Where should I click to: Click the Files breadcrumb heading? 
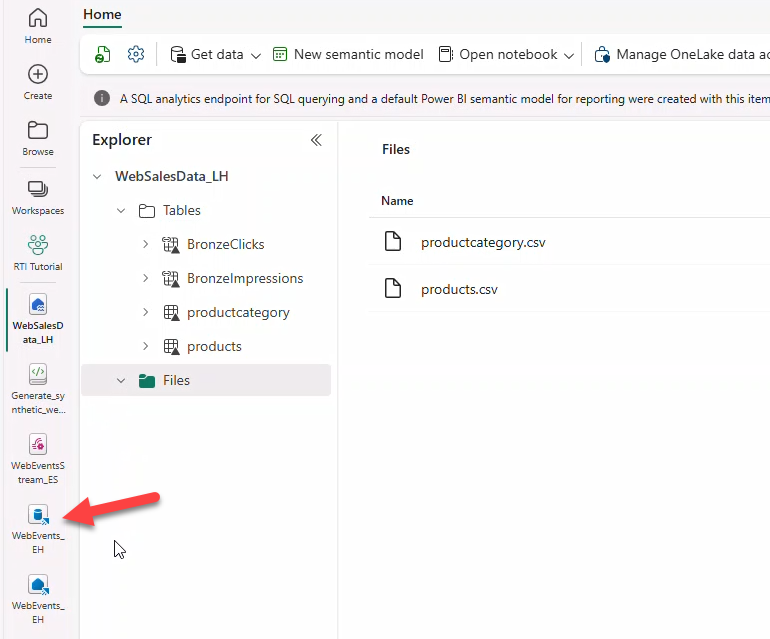(x=396, y=149)
